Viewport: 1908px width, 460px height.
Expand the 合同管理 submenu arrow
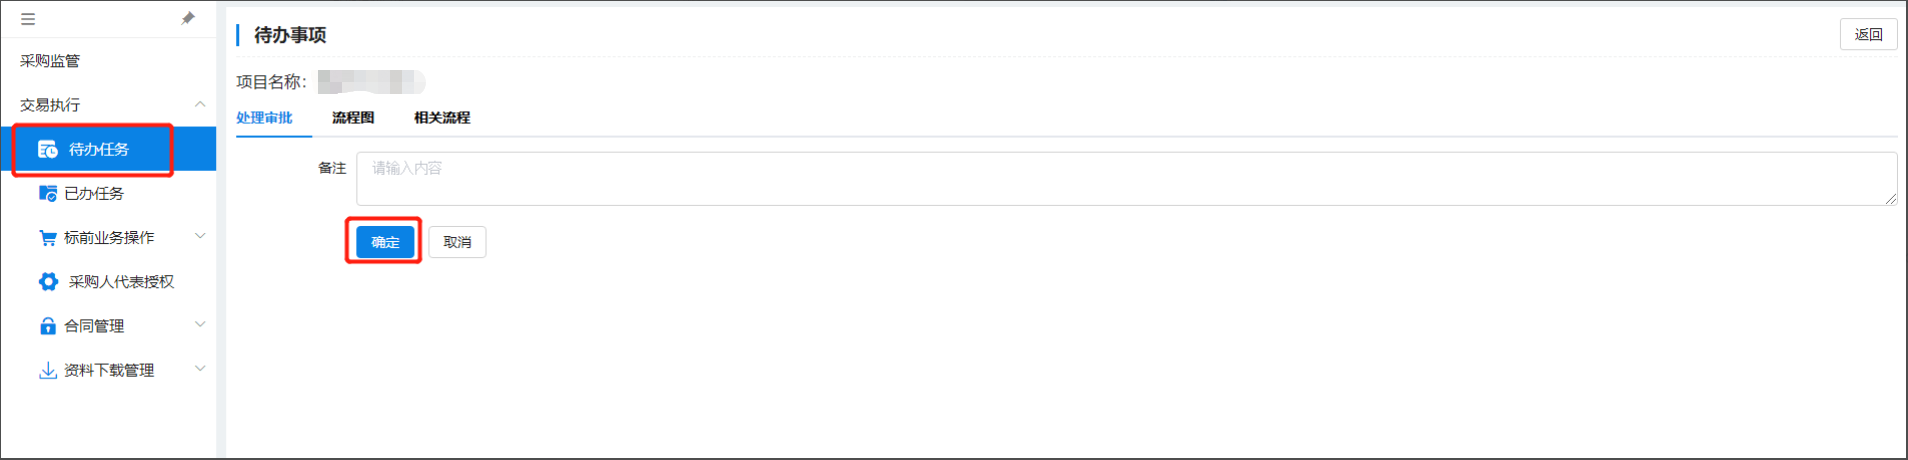click(x=200, y=324)
